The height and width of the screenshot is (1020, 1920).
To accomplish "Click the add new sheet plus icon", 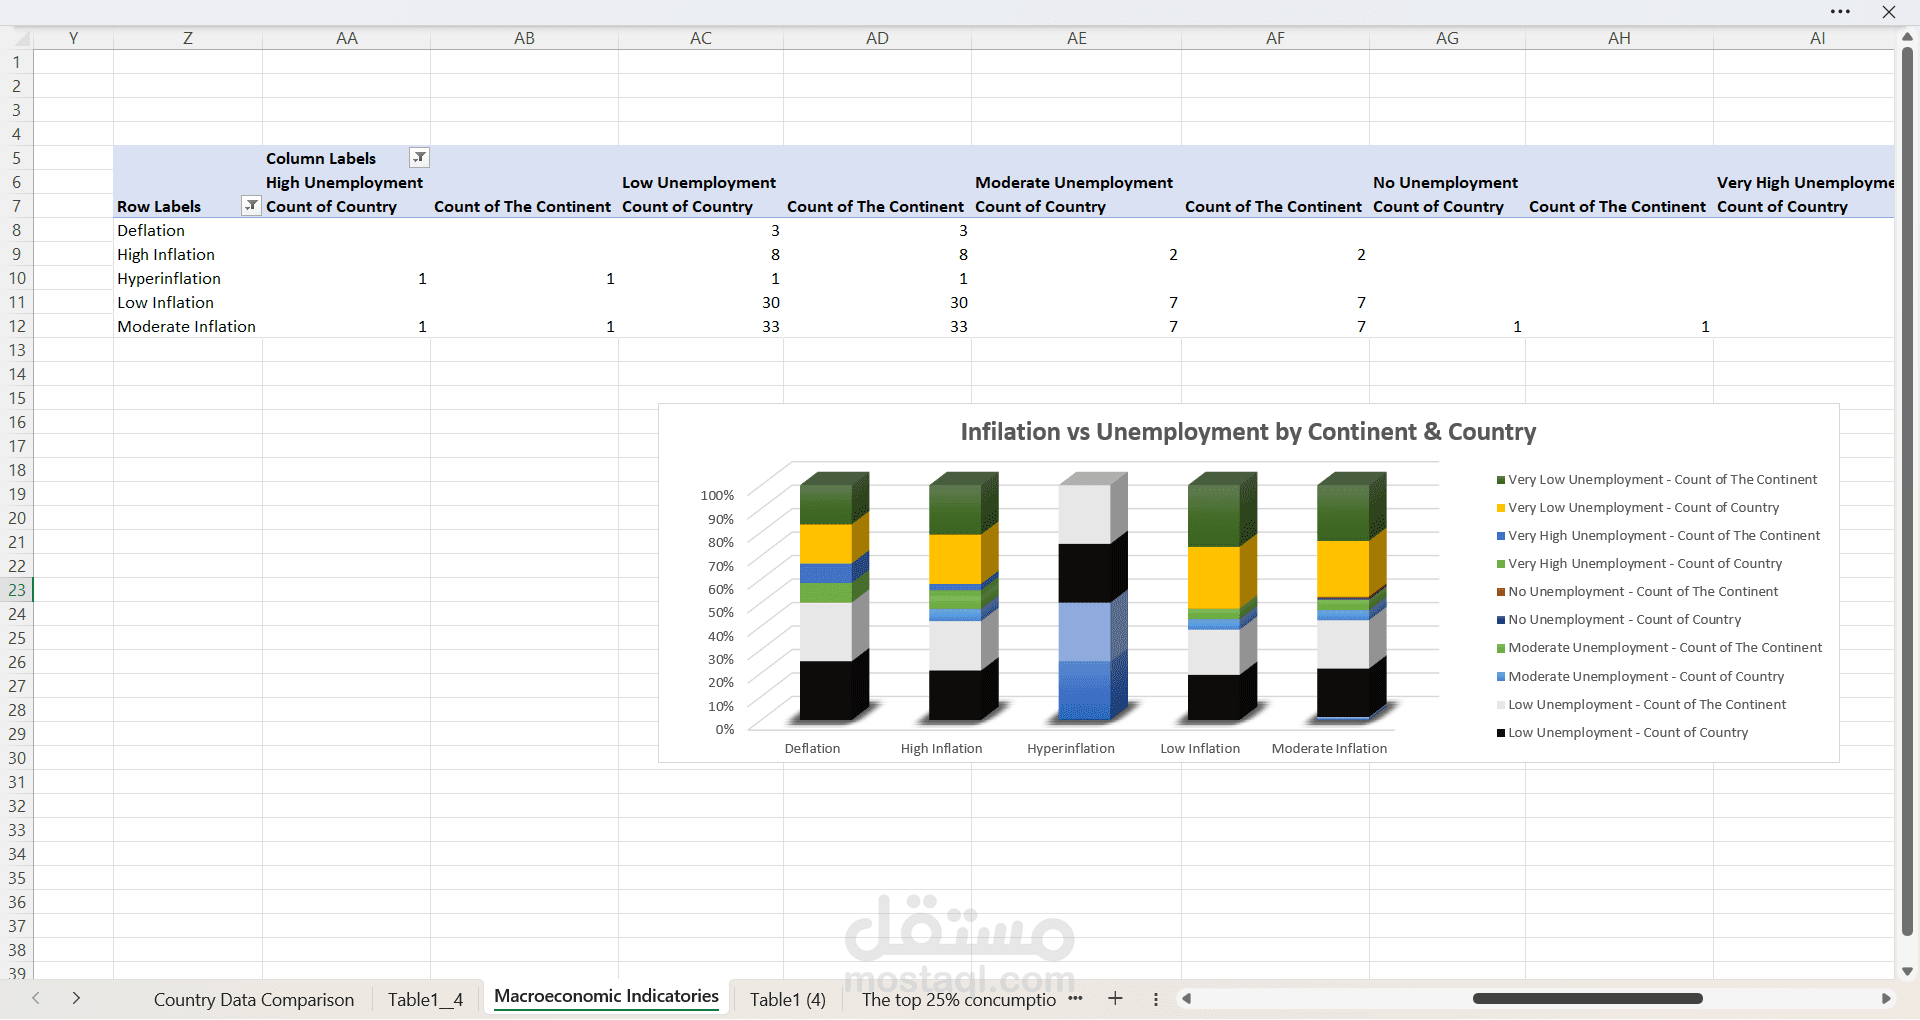I will point(1115,999).
